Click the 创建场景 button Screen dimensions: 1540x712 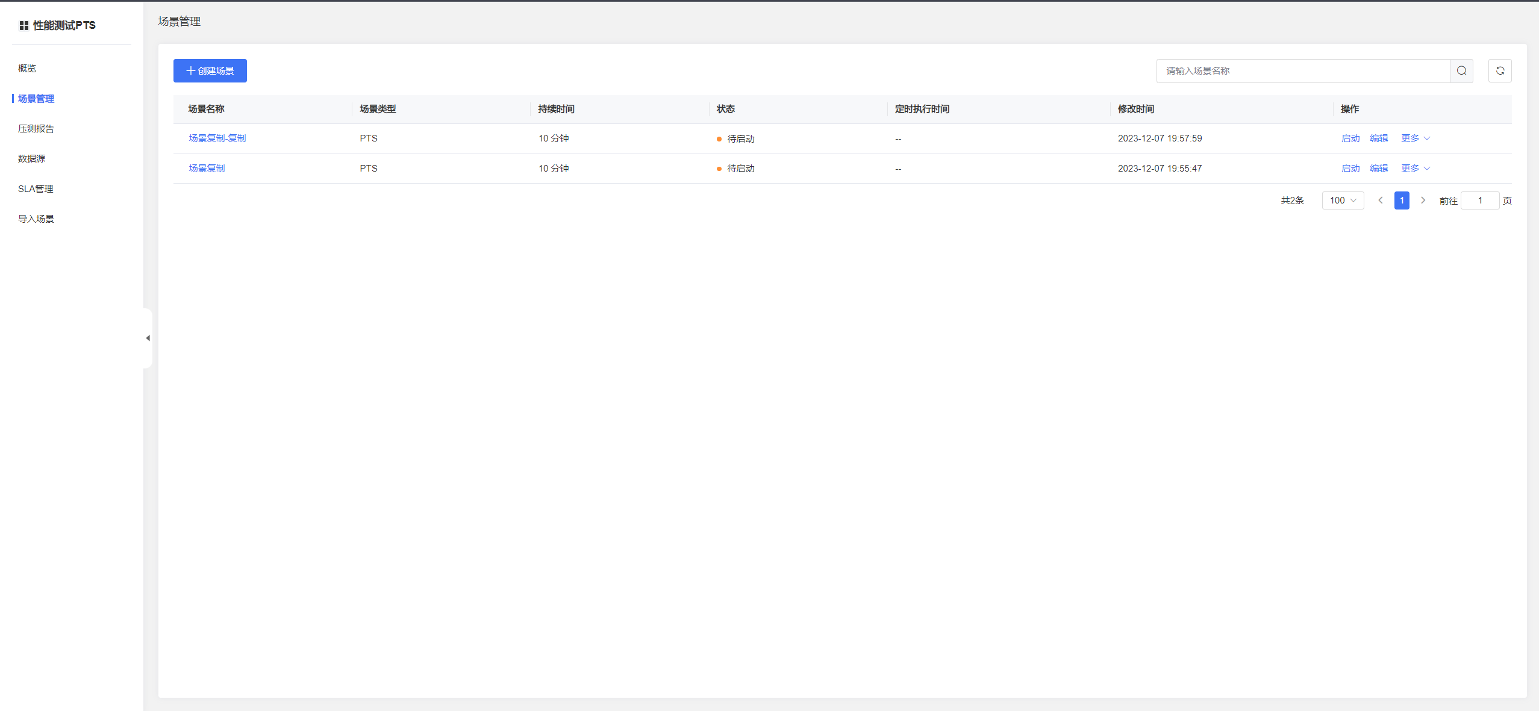click(x=210, y=71)
